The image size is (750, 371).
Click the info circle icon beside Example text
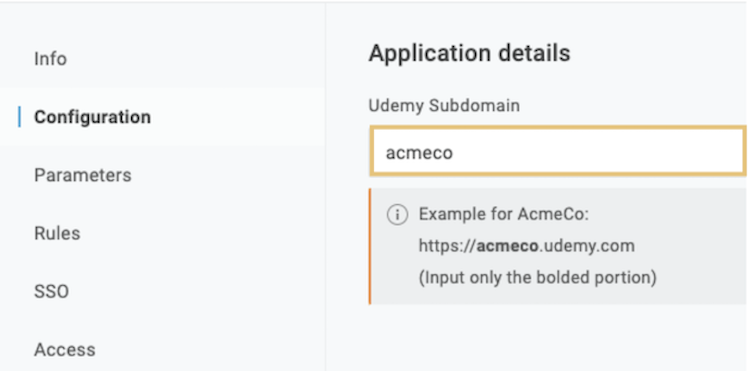point(397,215)
